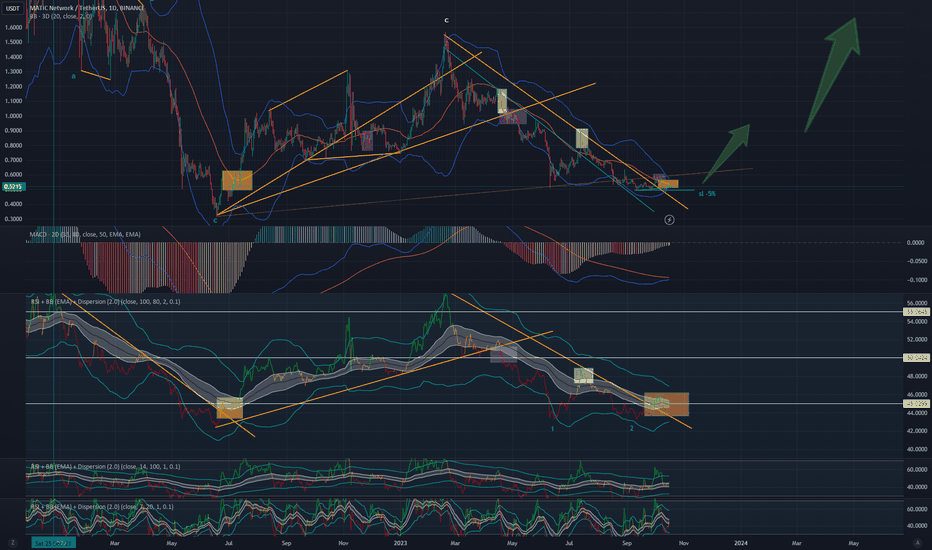Screen dimensions: 932x550
Task: Click the 45.0295 RSI level label
Action: [916, 404]
